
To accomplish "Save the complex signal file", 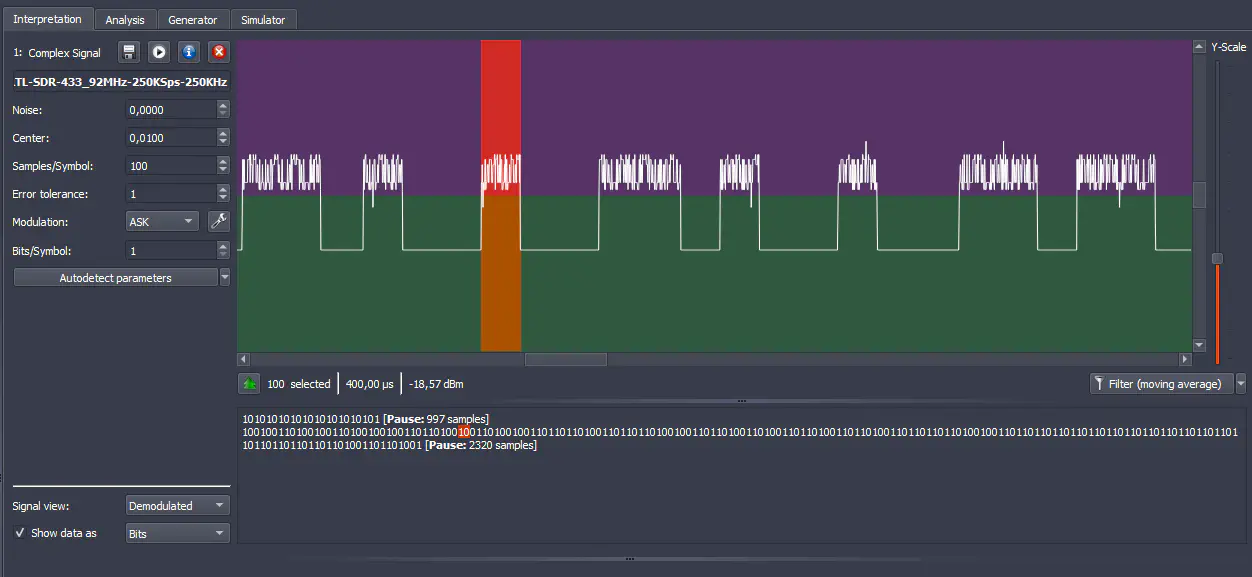I will (x=129, y=52).
